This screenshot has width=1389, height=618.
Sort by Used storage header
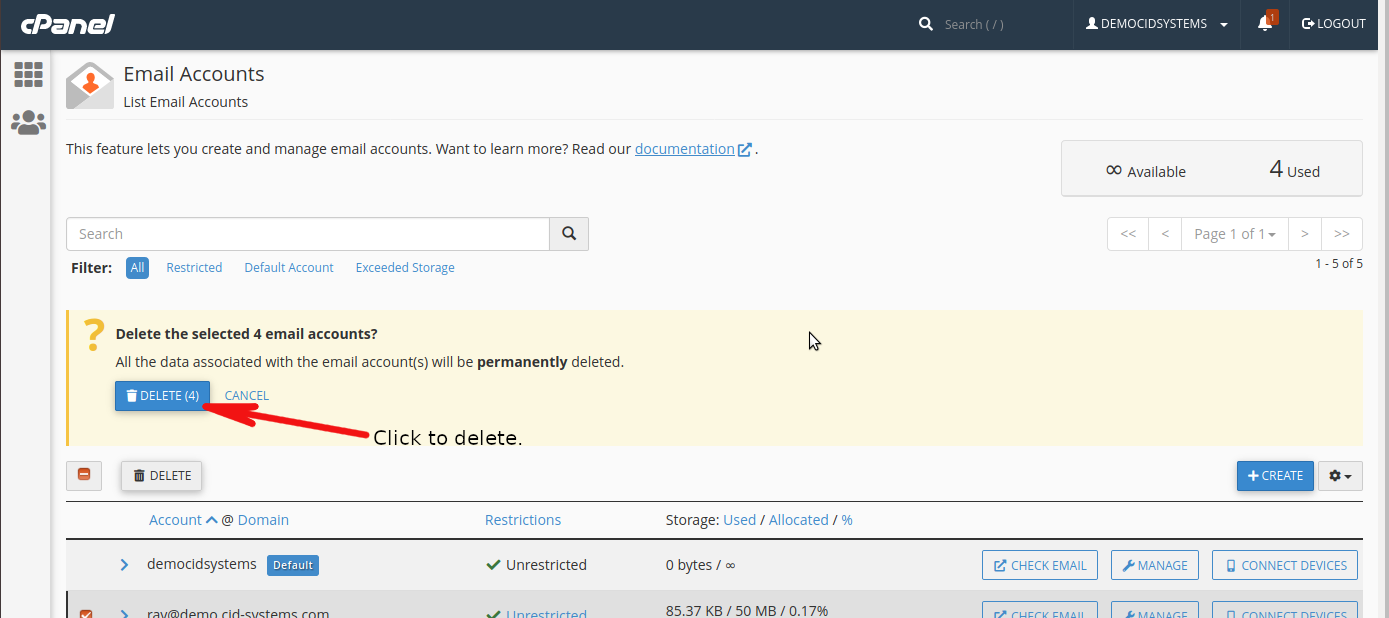(739, 520)
